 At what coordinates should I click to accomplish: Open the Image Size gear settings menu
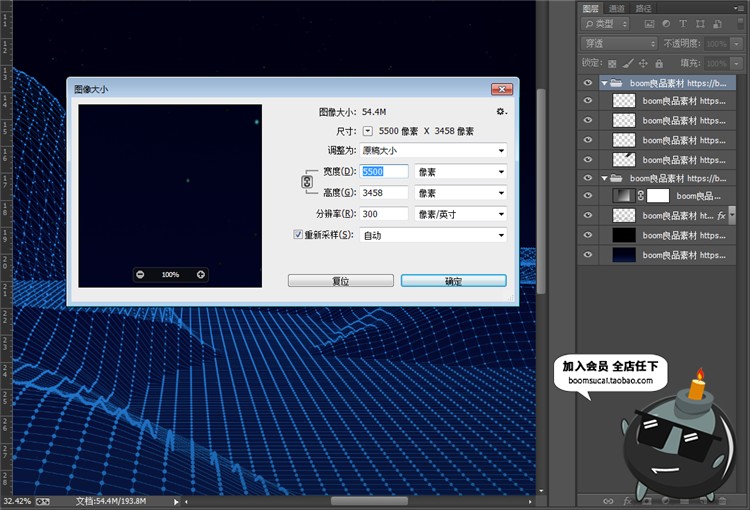point(501,112)
